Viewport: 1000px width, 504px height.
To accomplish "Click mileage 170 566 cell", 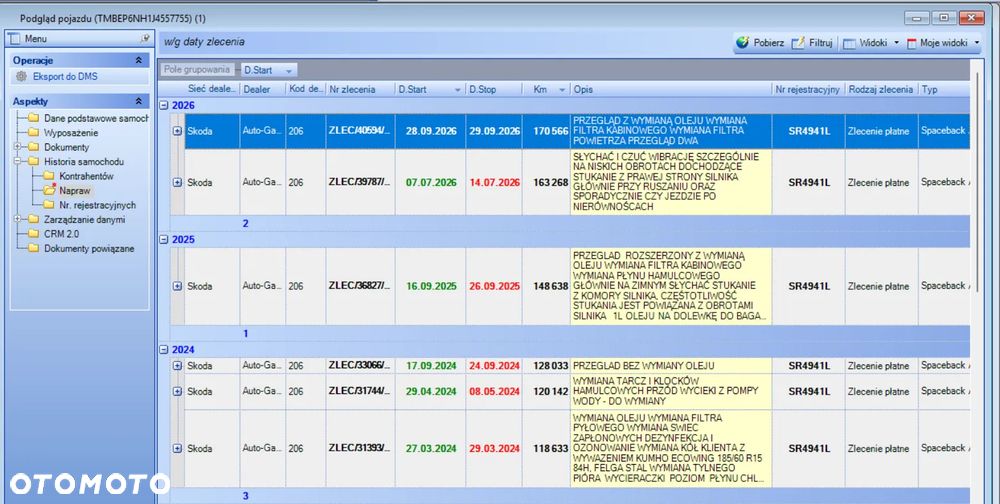I will 547,131.
